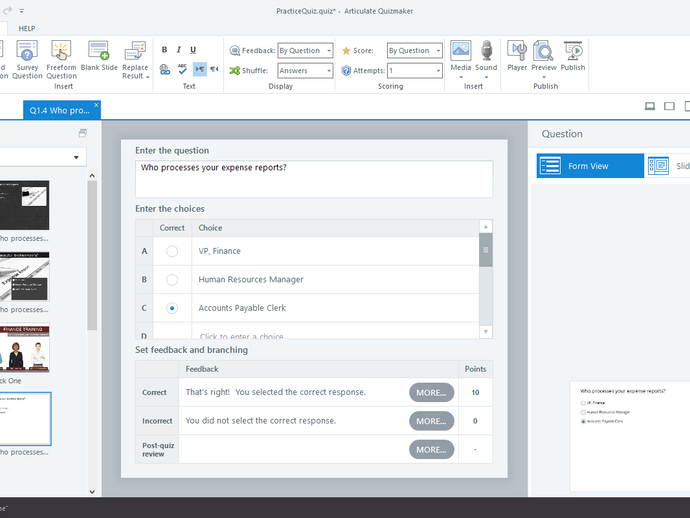Switch to the desktop/laptop view icon

pos(650,106)
